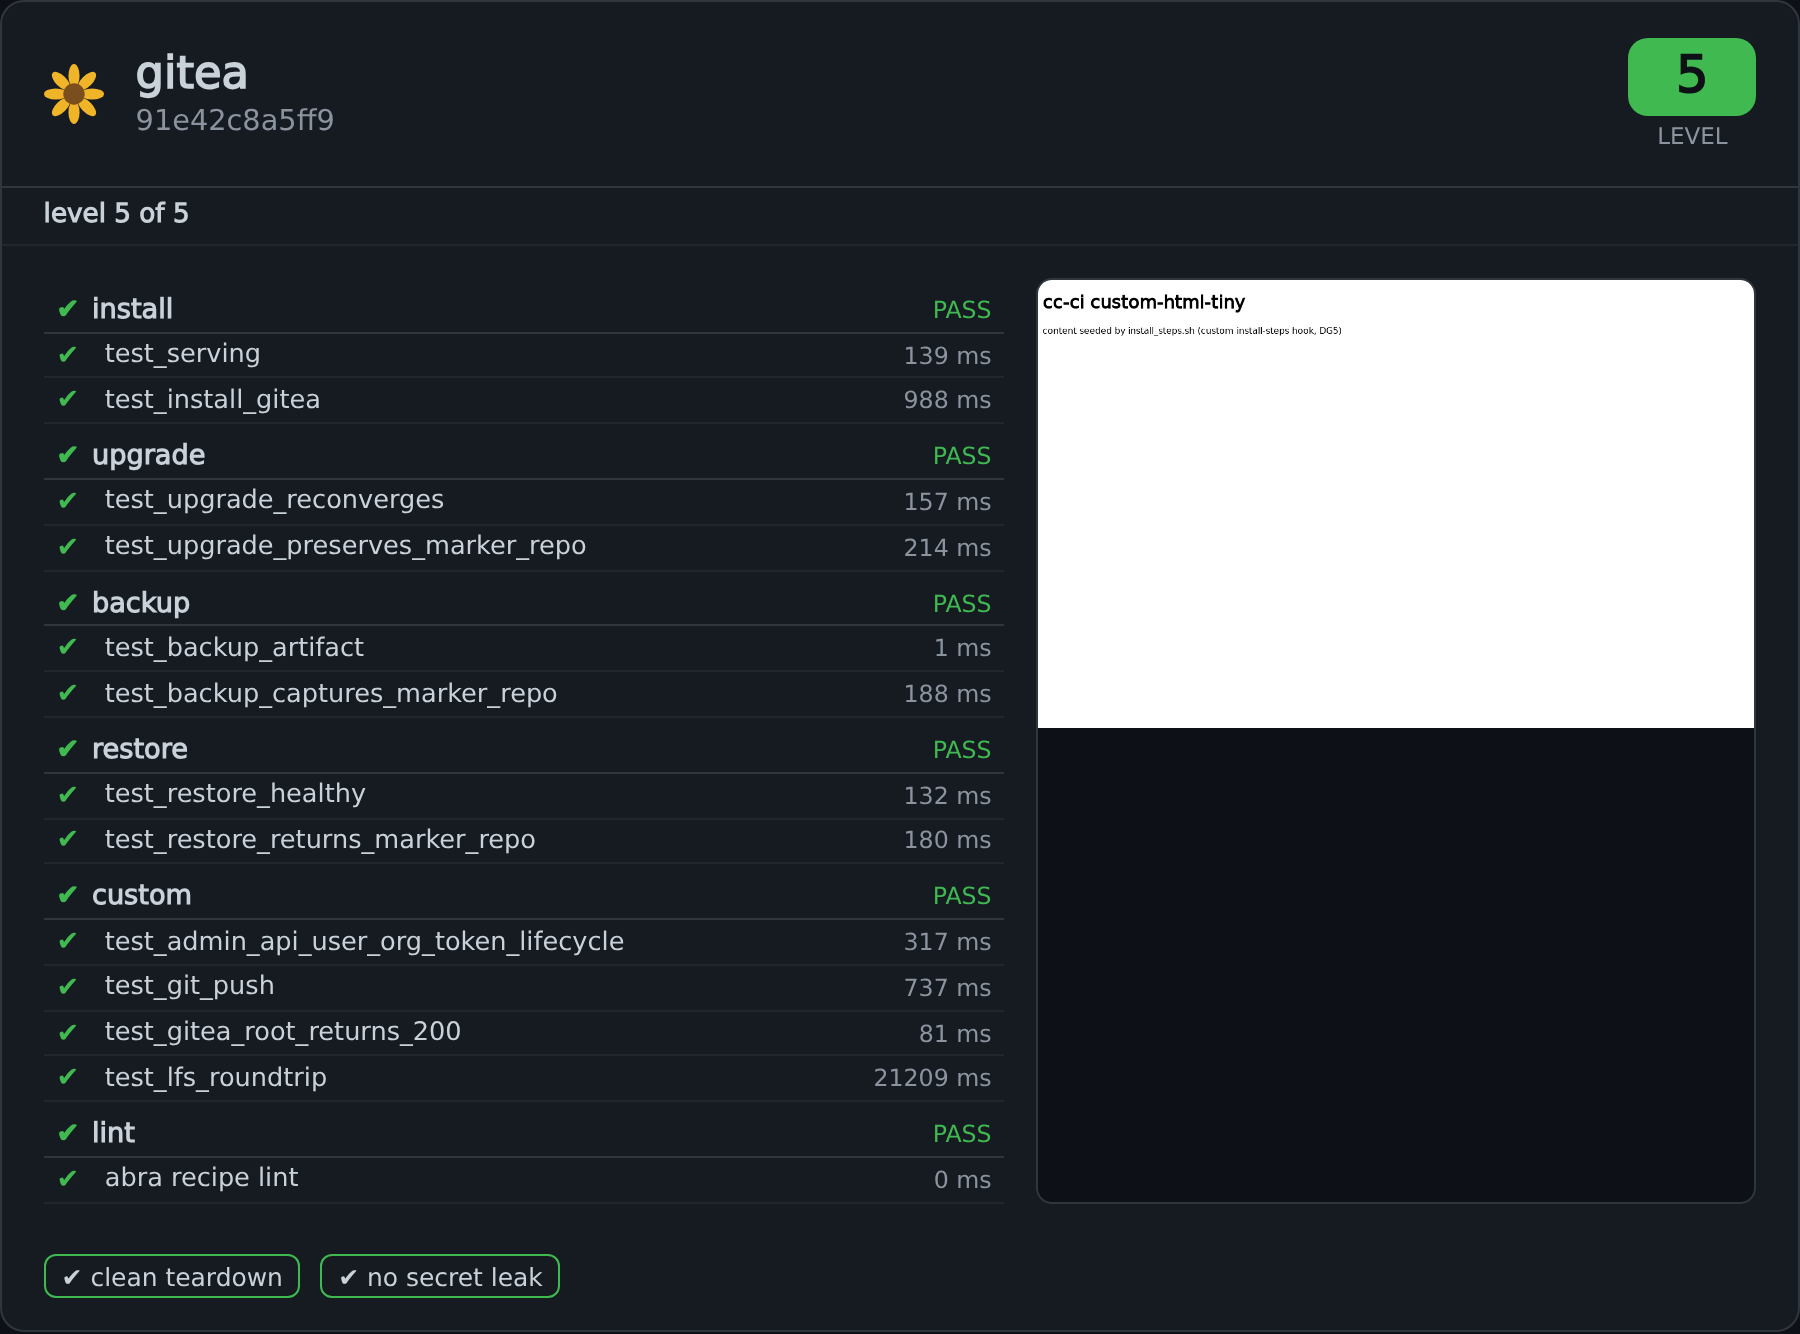Click the test_install_gitea row
This screenshot has width=1800, height=1334.
[524, 400]
